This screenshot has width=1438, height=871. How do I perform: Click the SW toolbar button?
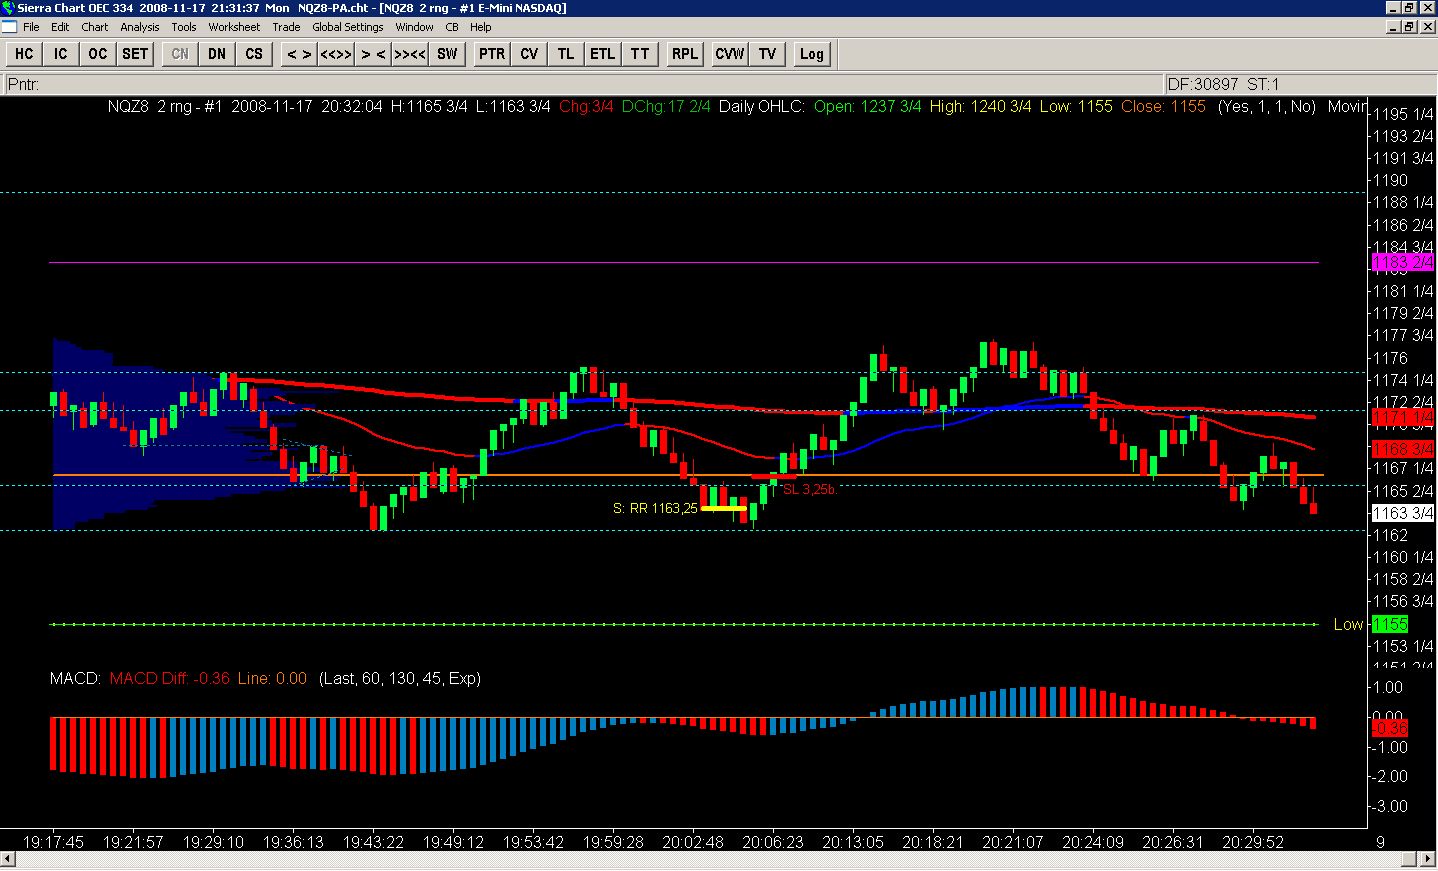tap(447, 54)
